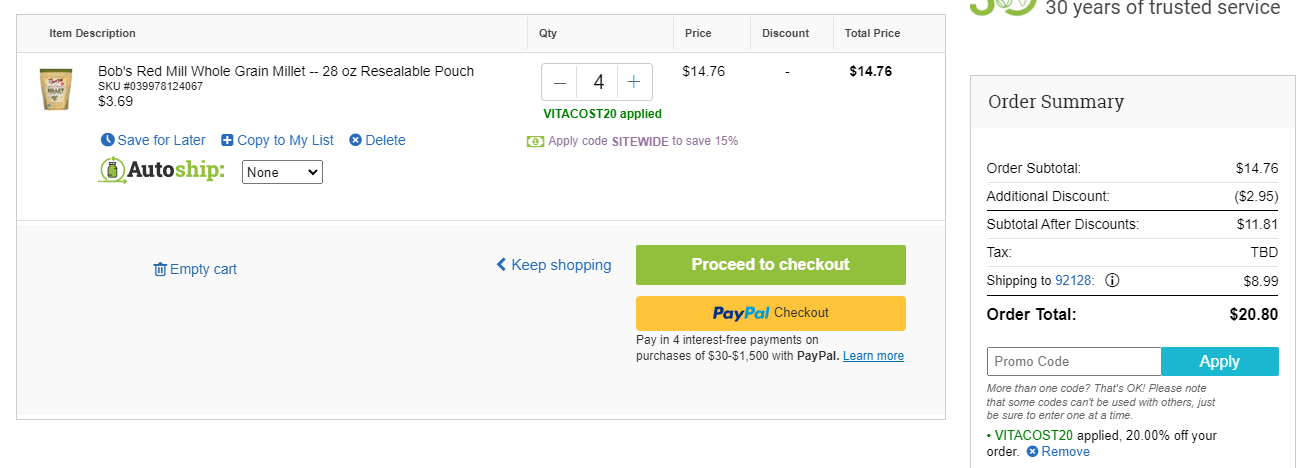This screenshot has height=468, width=1296.
Task: Check out with the PayPal button
Action: [x=771, y=313]
